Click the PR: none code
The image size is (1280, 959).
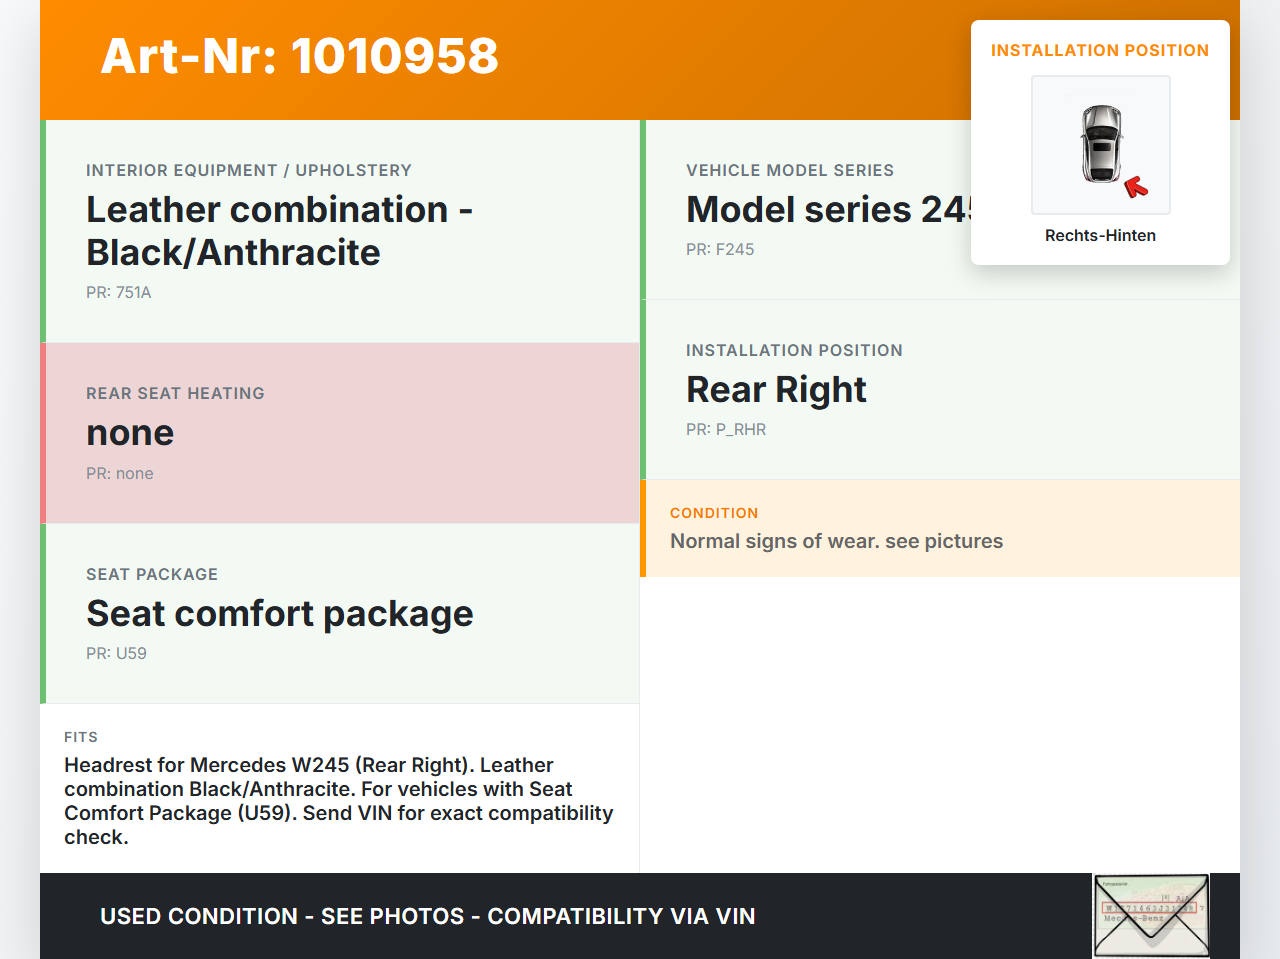coord(120,473)
